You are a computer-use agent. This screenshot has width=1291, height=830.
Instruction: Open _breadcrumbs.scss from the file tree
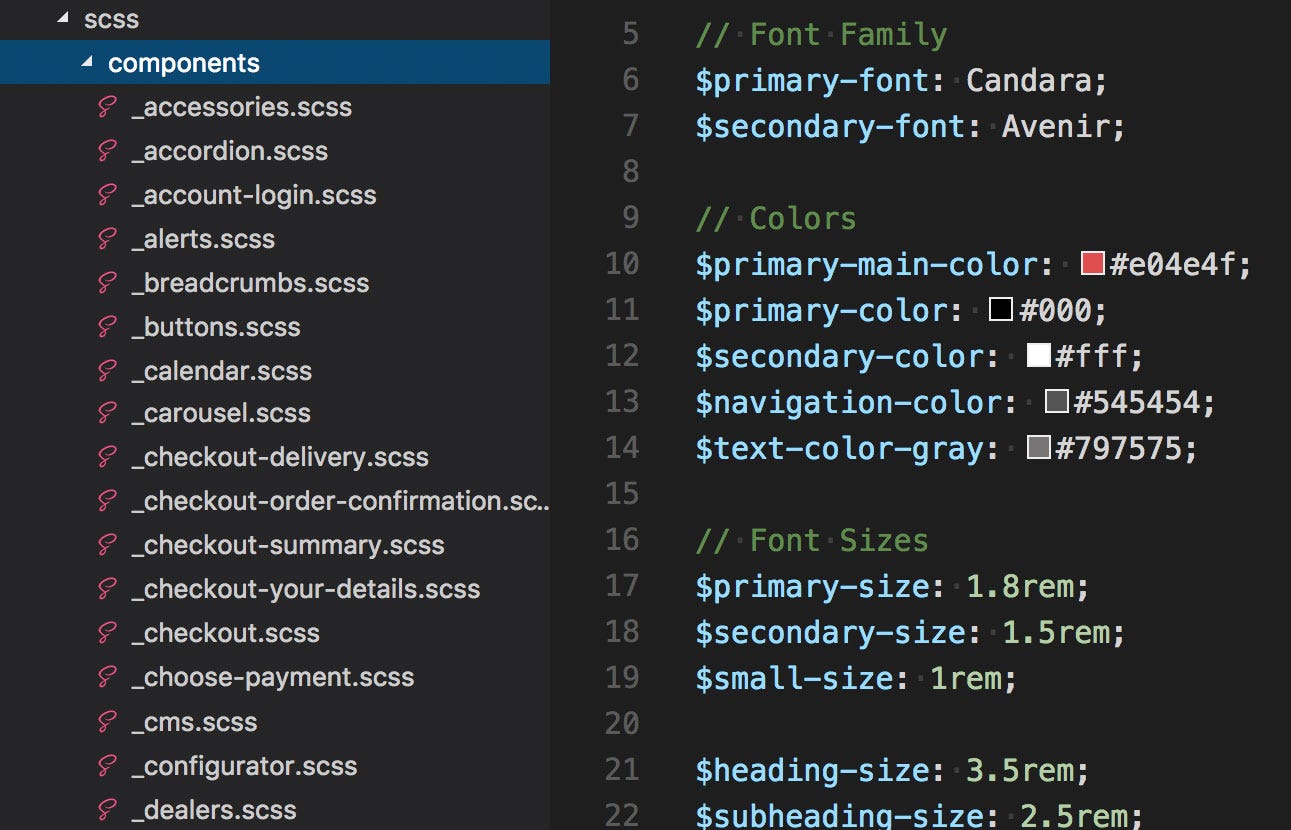tap(250, 283)
